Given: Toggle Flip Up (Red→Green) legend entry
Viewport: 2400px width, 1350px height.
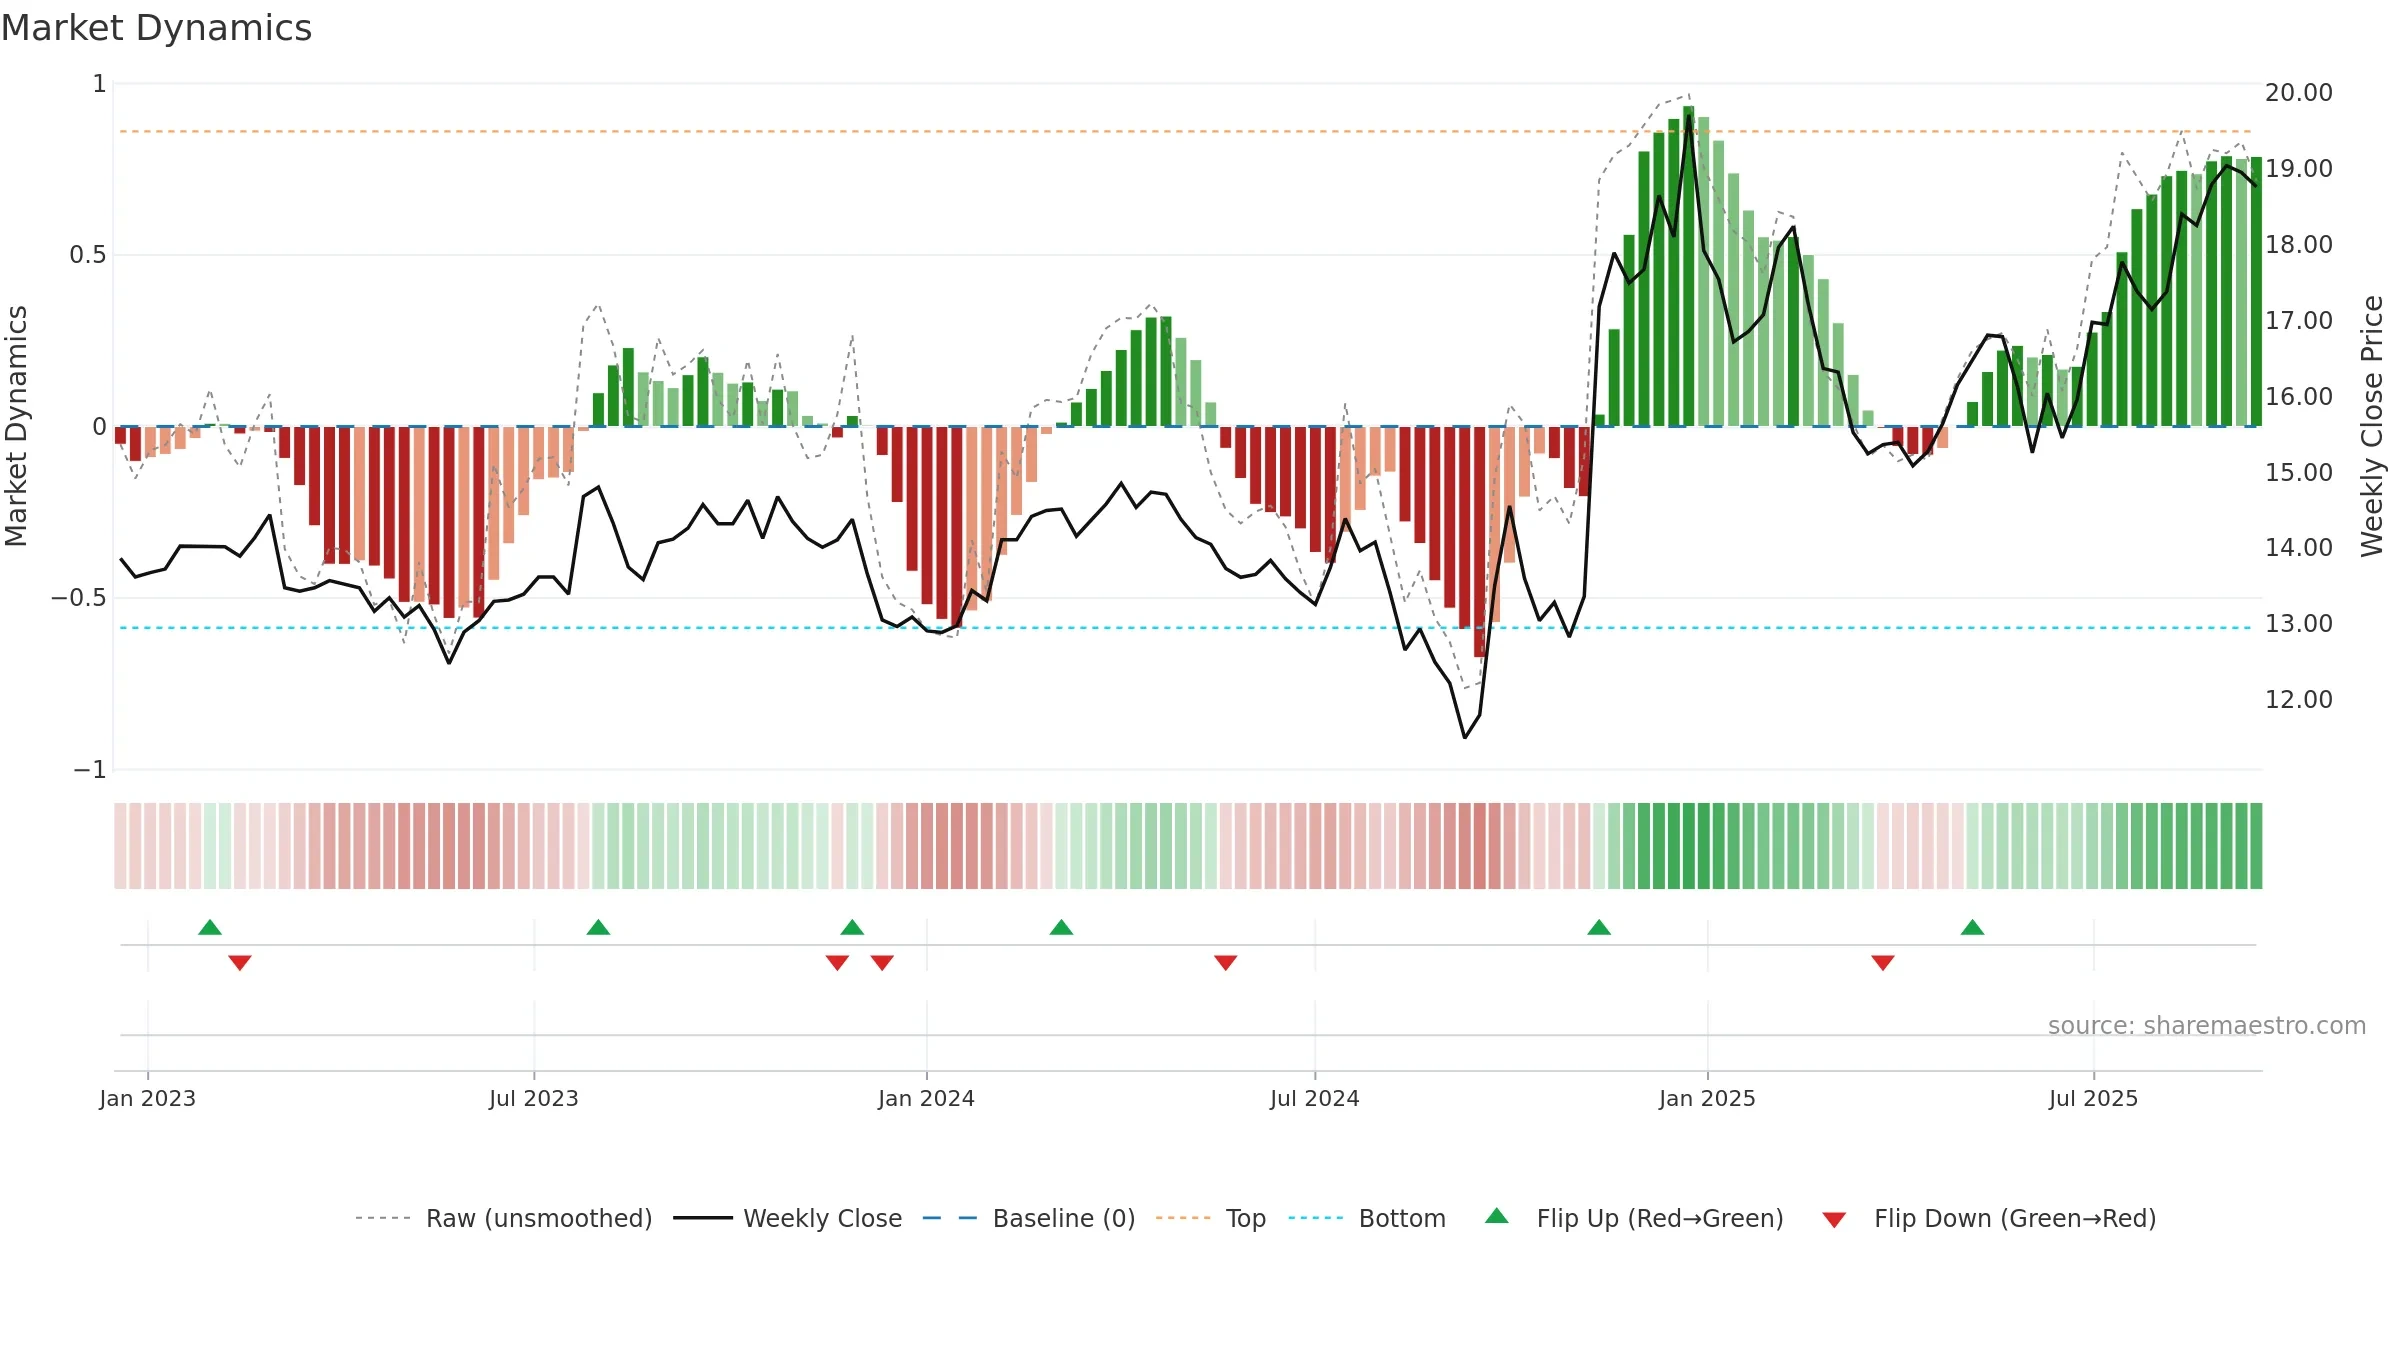Looking at the screenshot, I should [x=1634, y=1218].
